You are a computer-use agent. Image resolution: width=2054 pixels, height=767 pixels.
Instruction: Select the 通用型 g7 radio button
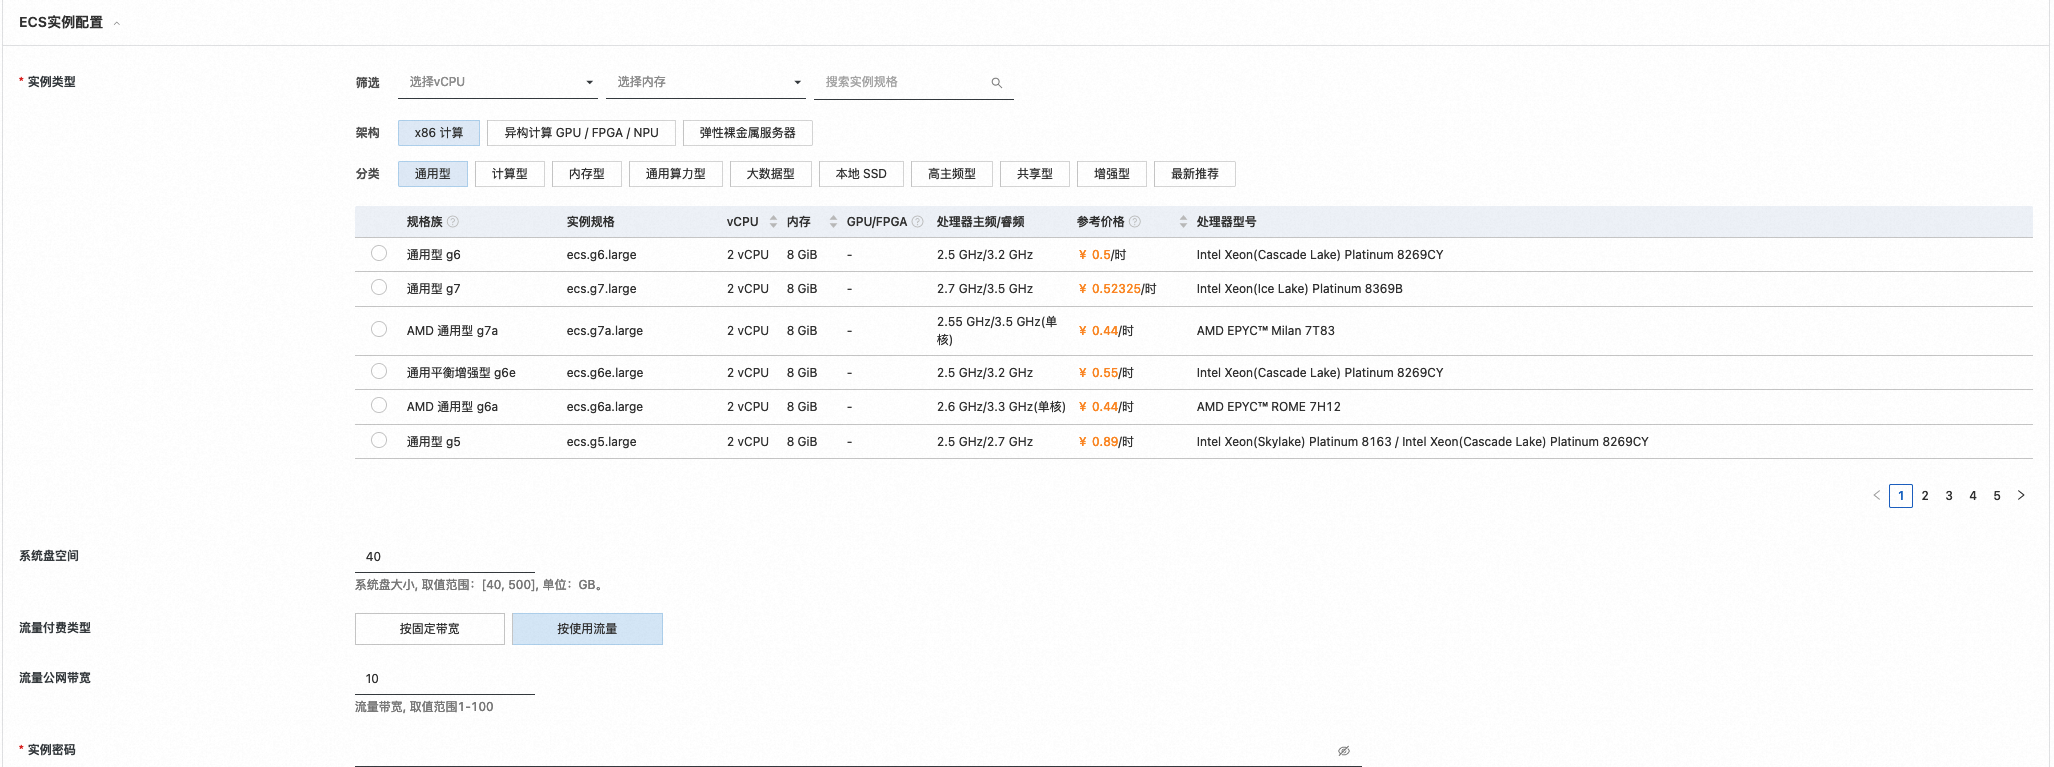pos(379,288)
